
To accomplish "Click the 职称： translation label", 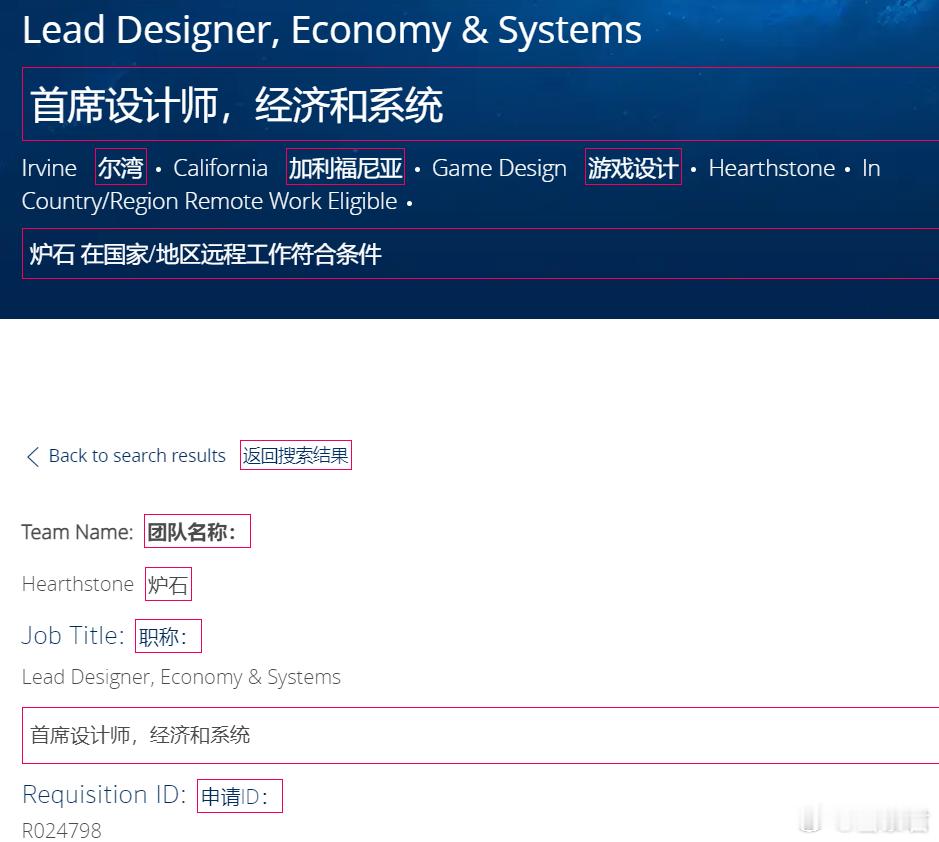I will (x=168, y=636).
